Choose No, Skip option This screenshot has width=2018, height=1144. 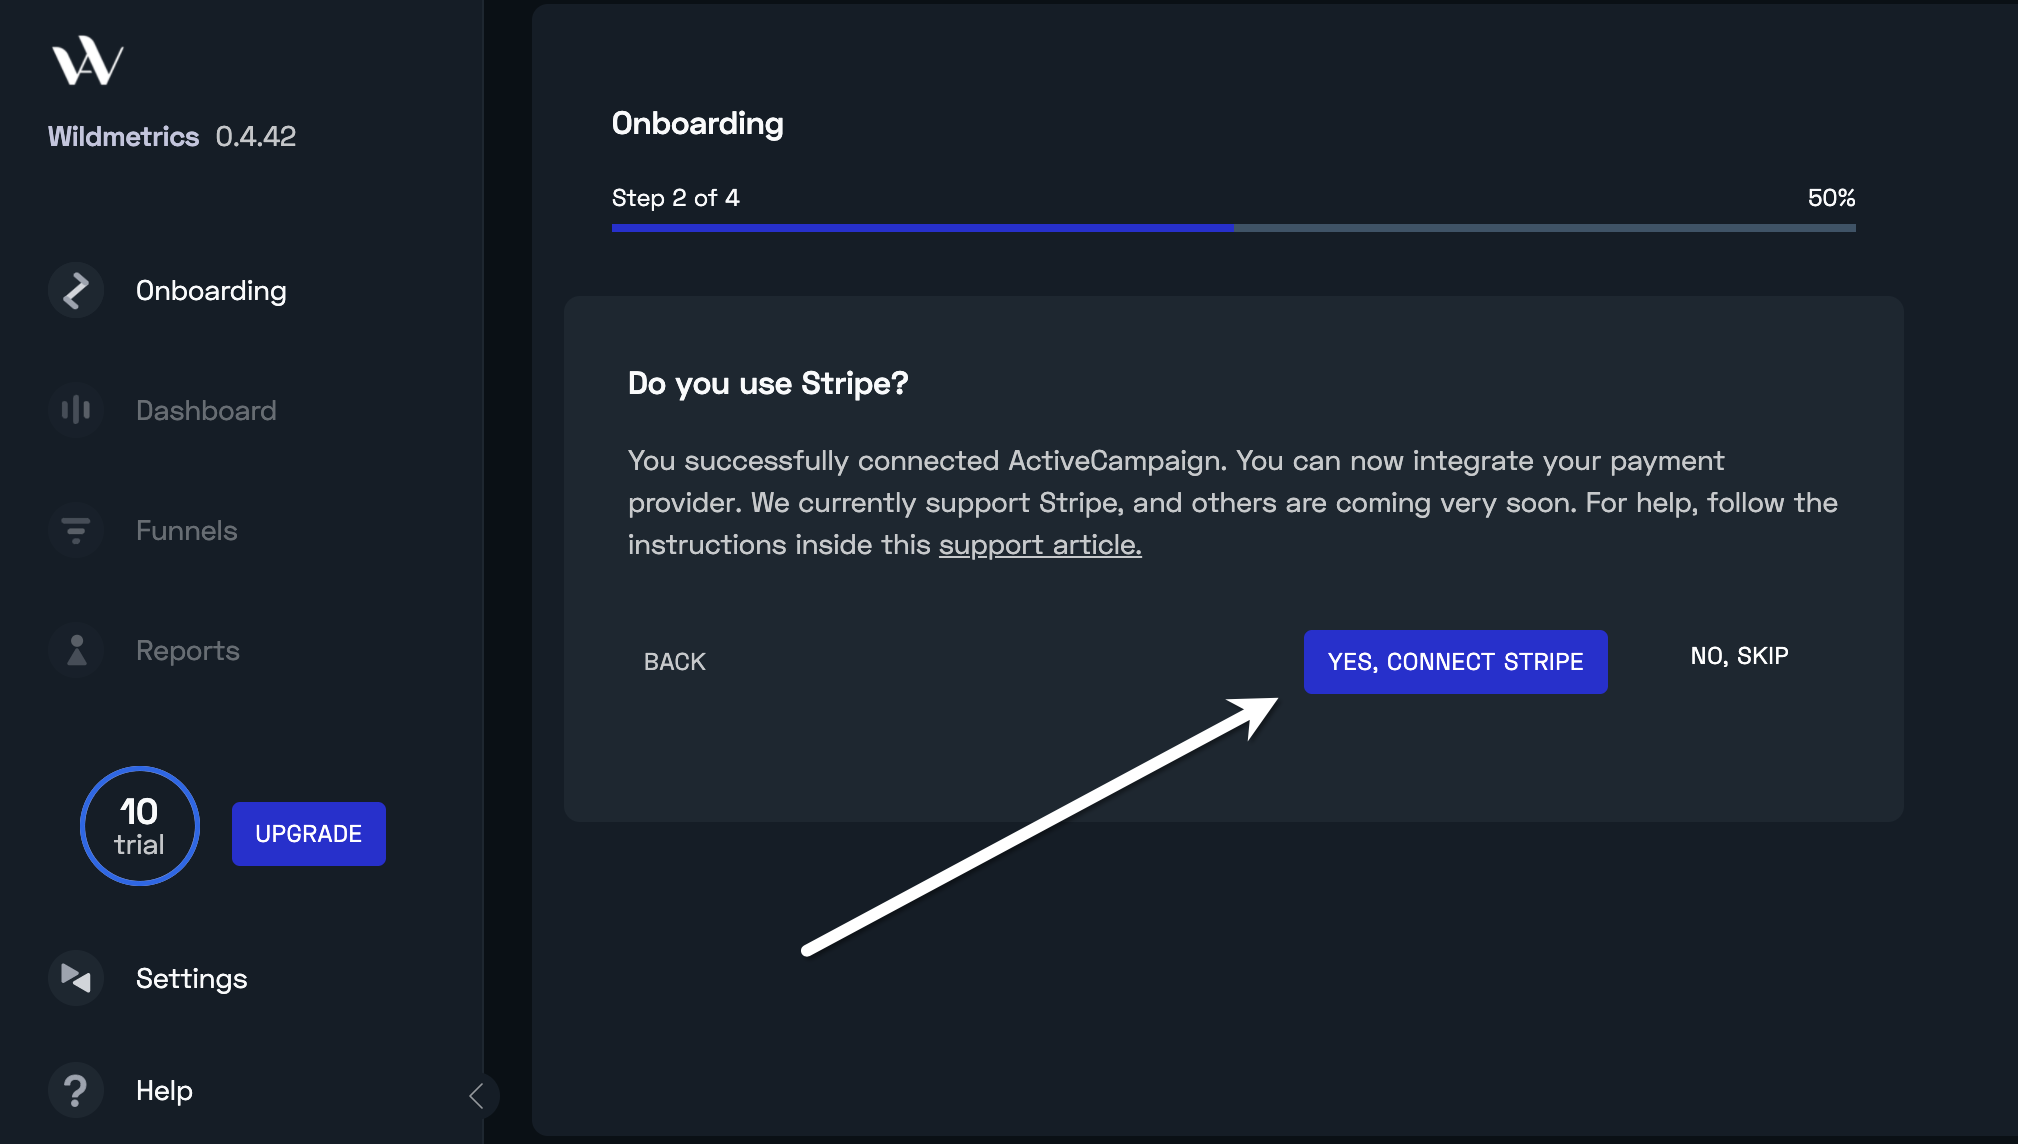coord(1740,656)
